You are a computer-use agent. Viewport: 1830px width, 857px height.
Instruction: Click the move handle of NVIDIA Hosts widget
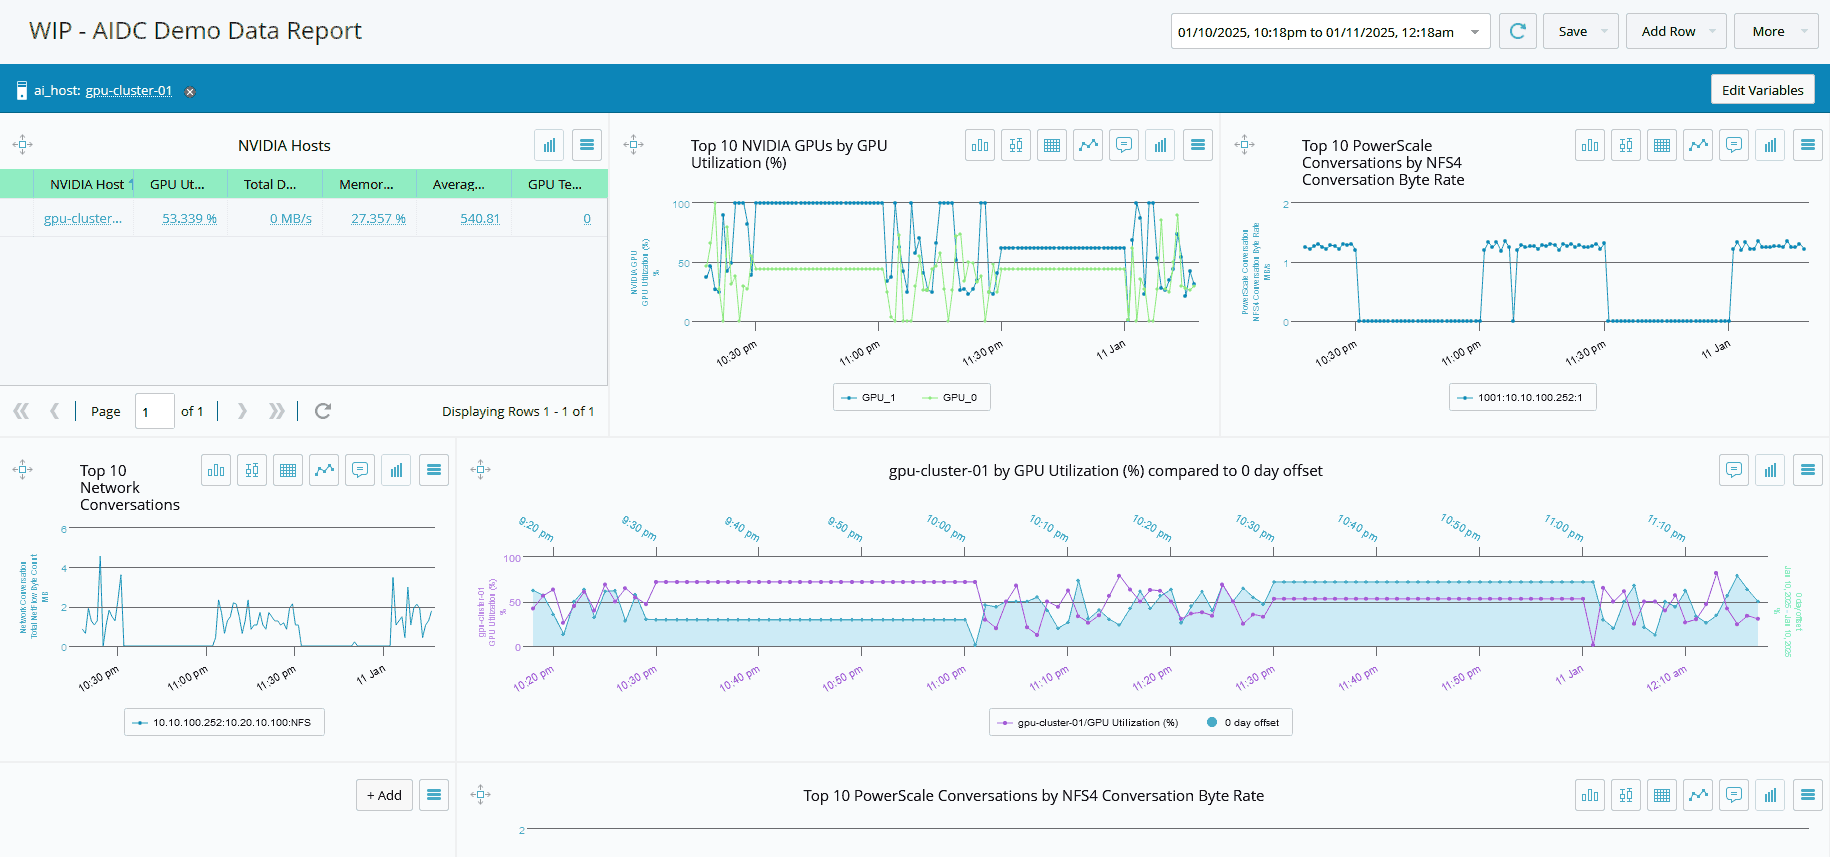(x=23, y=145)
